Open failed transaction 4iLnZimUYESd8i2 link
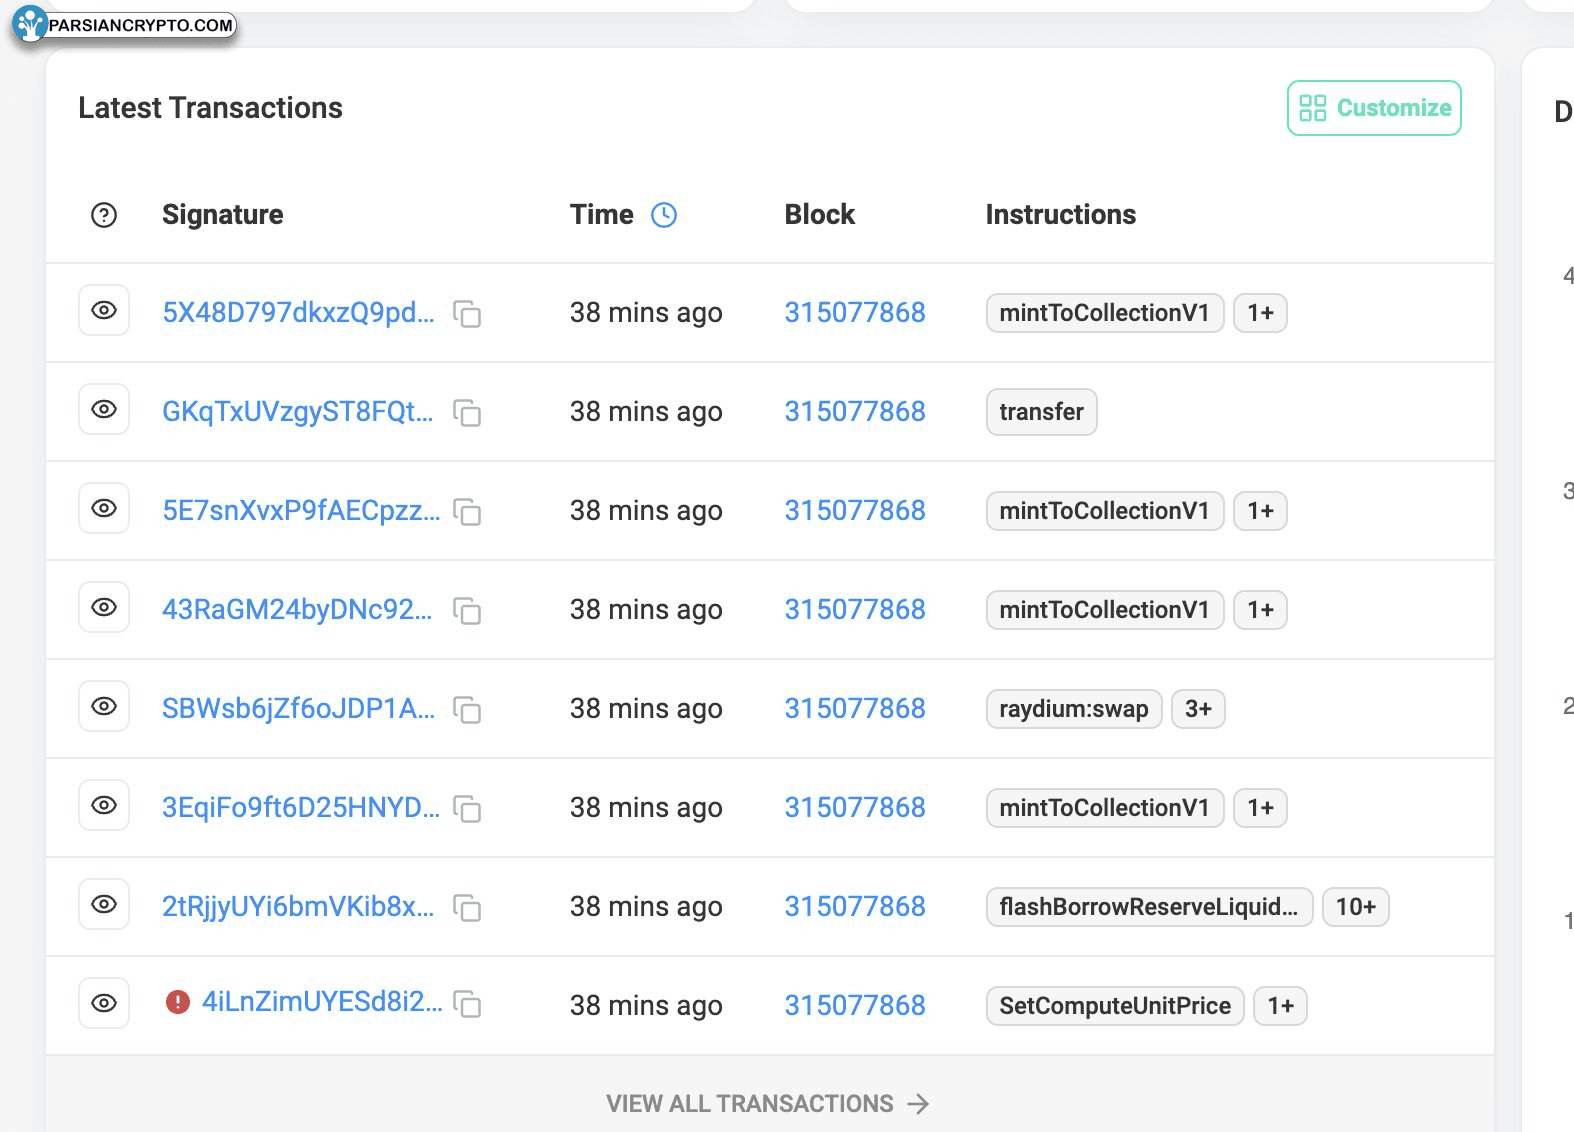Screen dimensions: 1574x1132 322,1002
